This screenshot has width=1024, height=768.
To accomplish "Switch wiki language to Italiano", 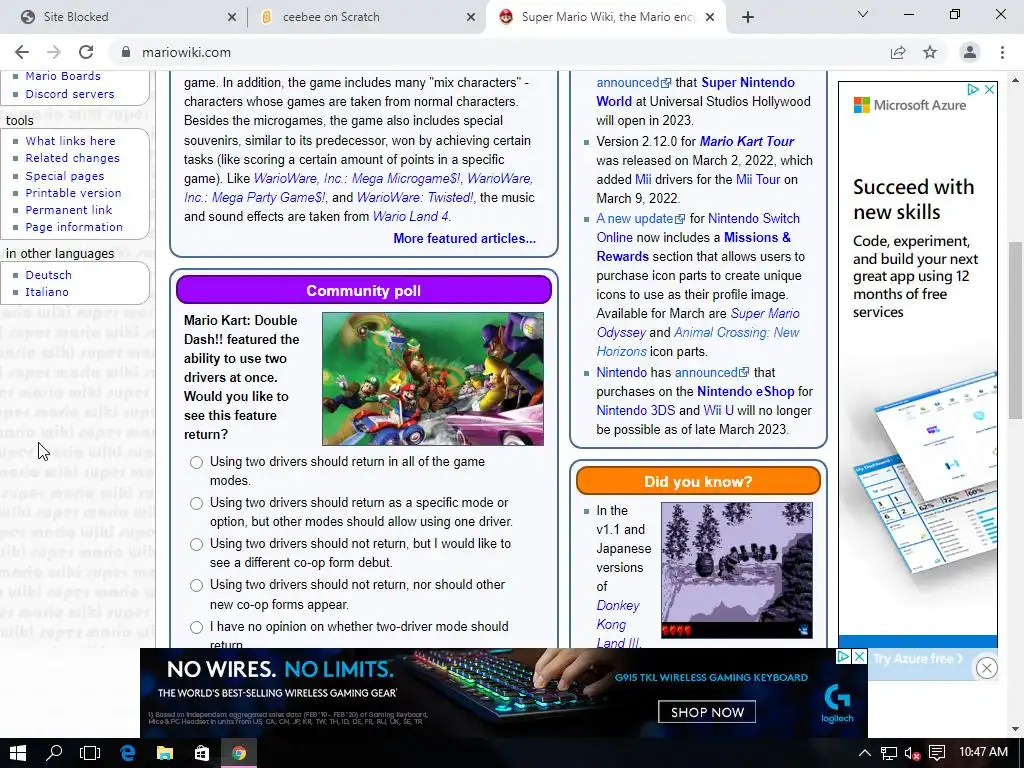I will [47, 293].
